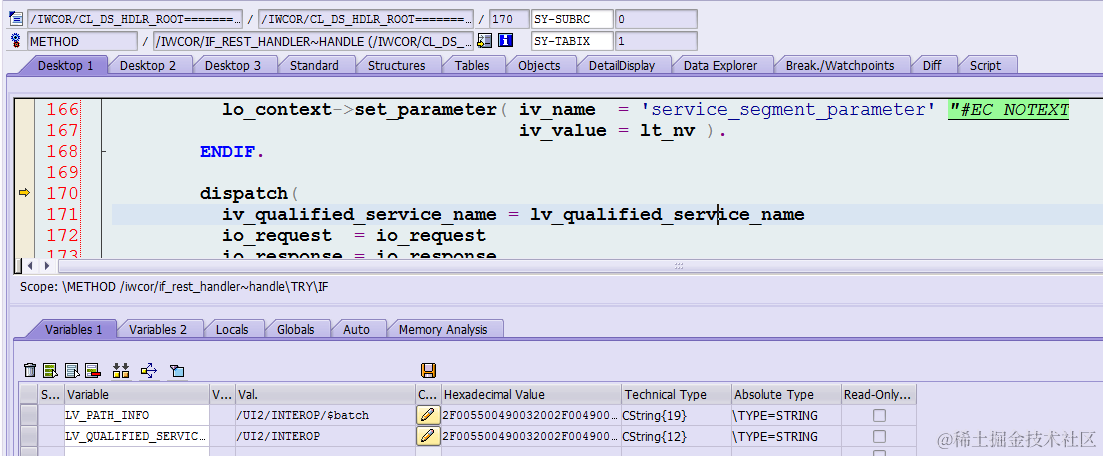Toggle Read-Only checkbox for LV_QUALIFIED_SERVIC row
Viewport: 1103px width, 456px height.
879,436
